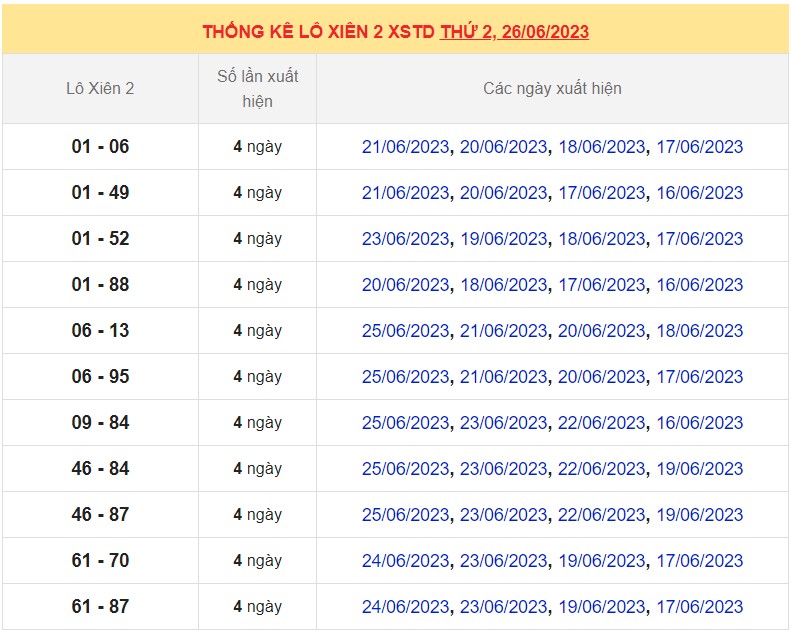Open 16/06/2023 in the 09 - 84 row

coord(699,423)
